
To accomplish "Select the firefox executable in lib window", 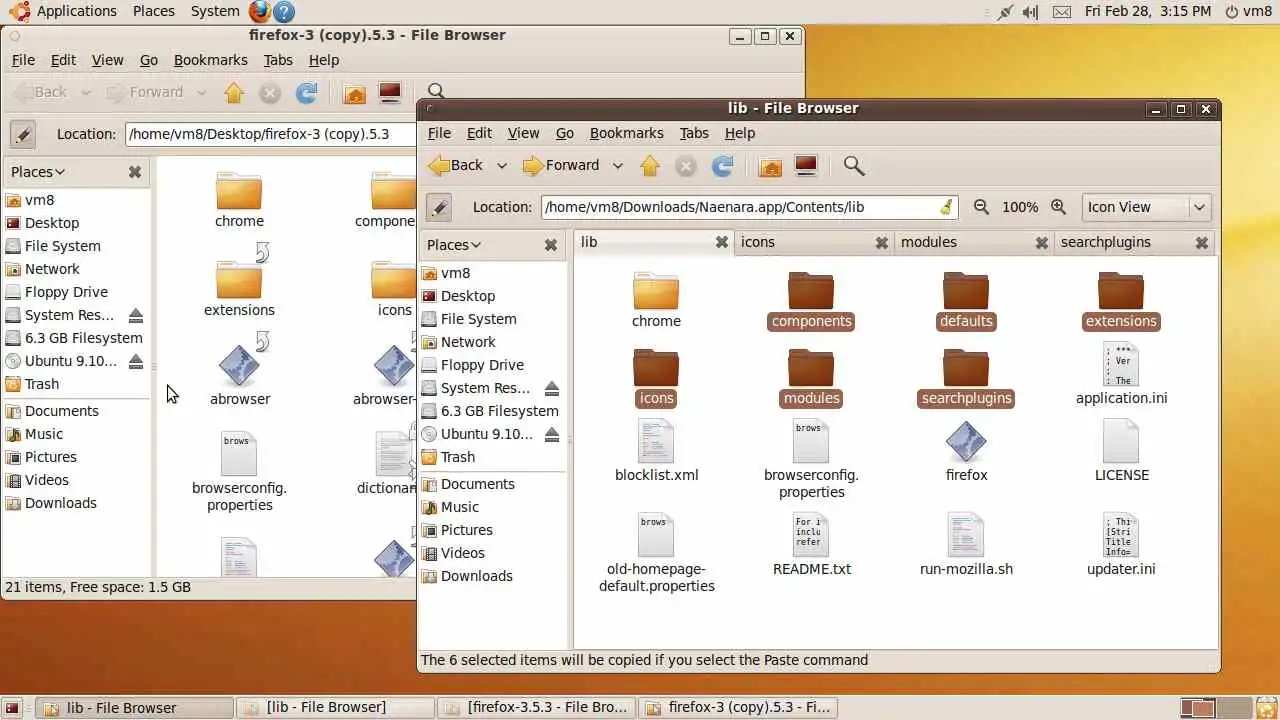I will click(966, 451).
